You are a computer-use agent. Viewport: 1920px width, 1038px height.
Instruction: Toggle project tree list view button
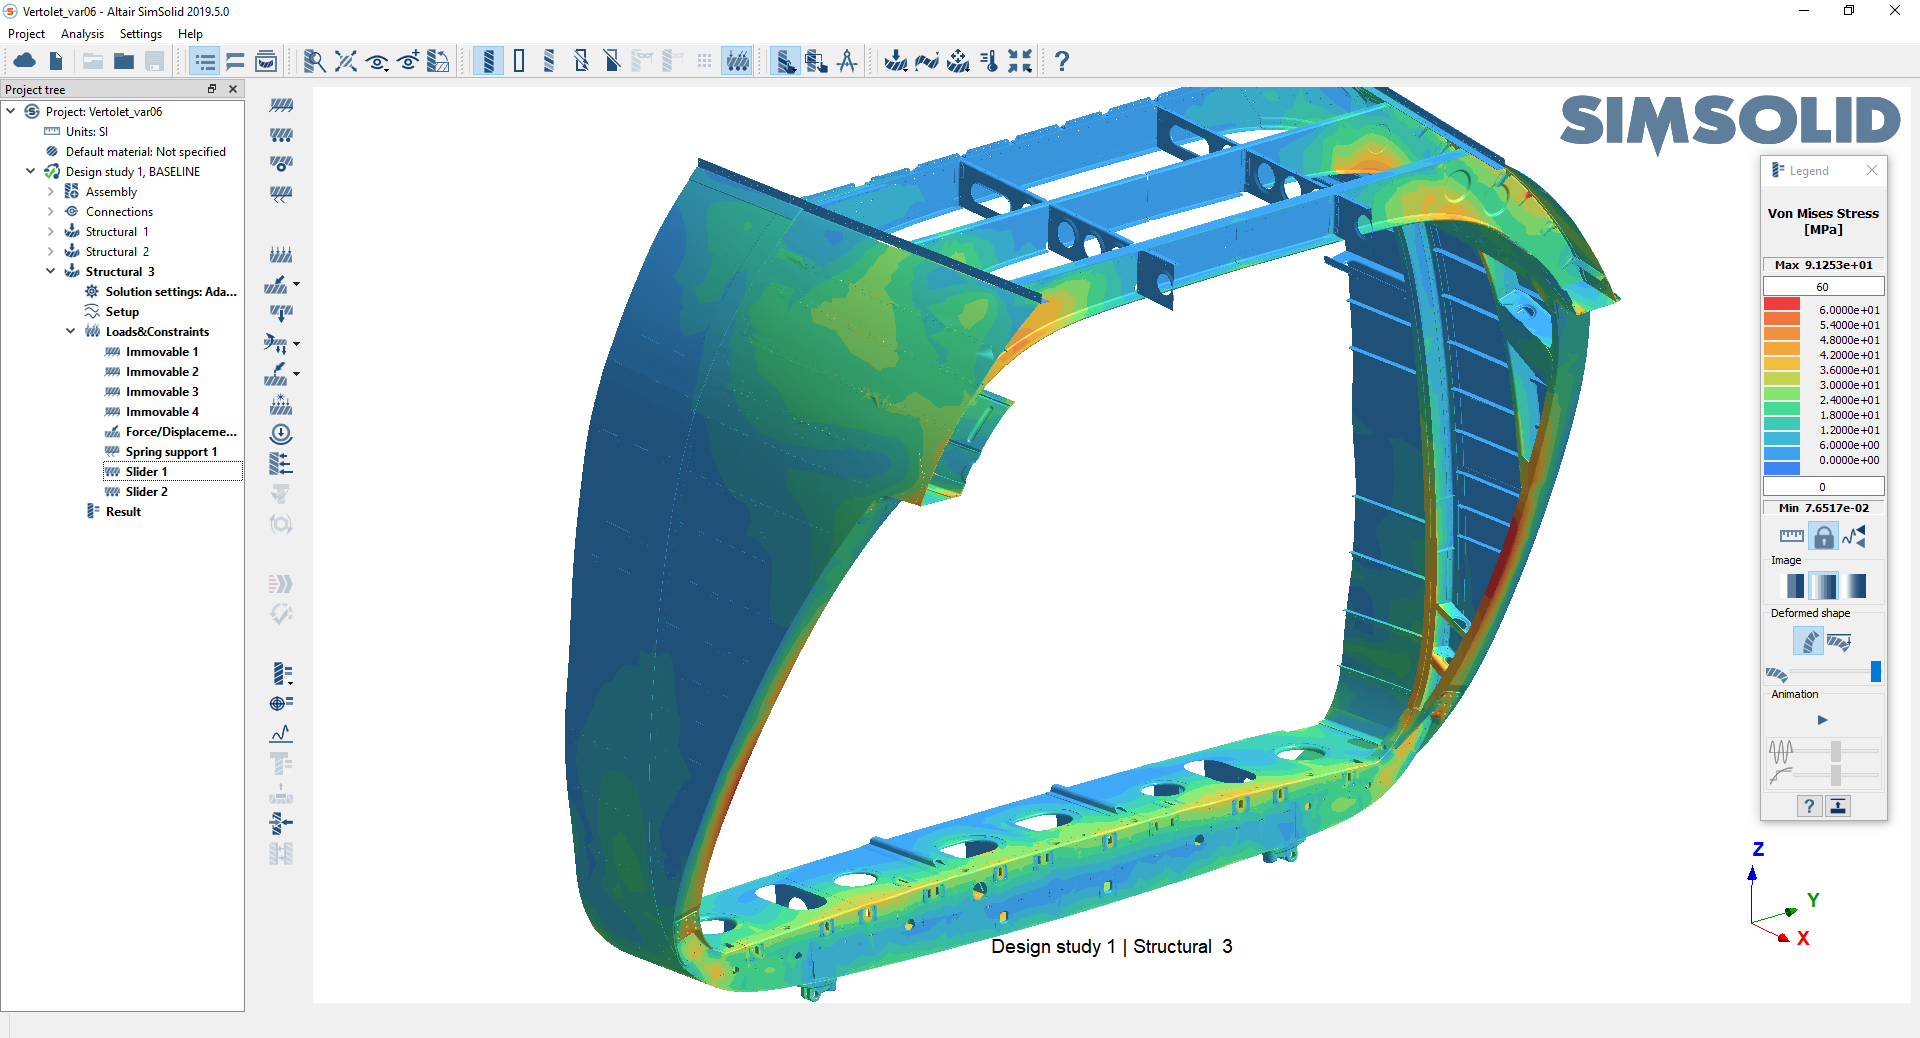point(205,62)
